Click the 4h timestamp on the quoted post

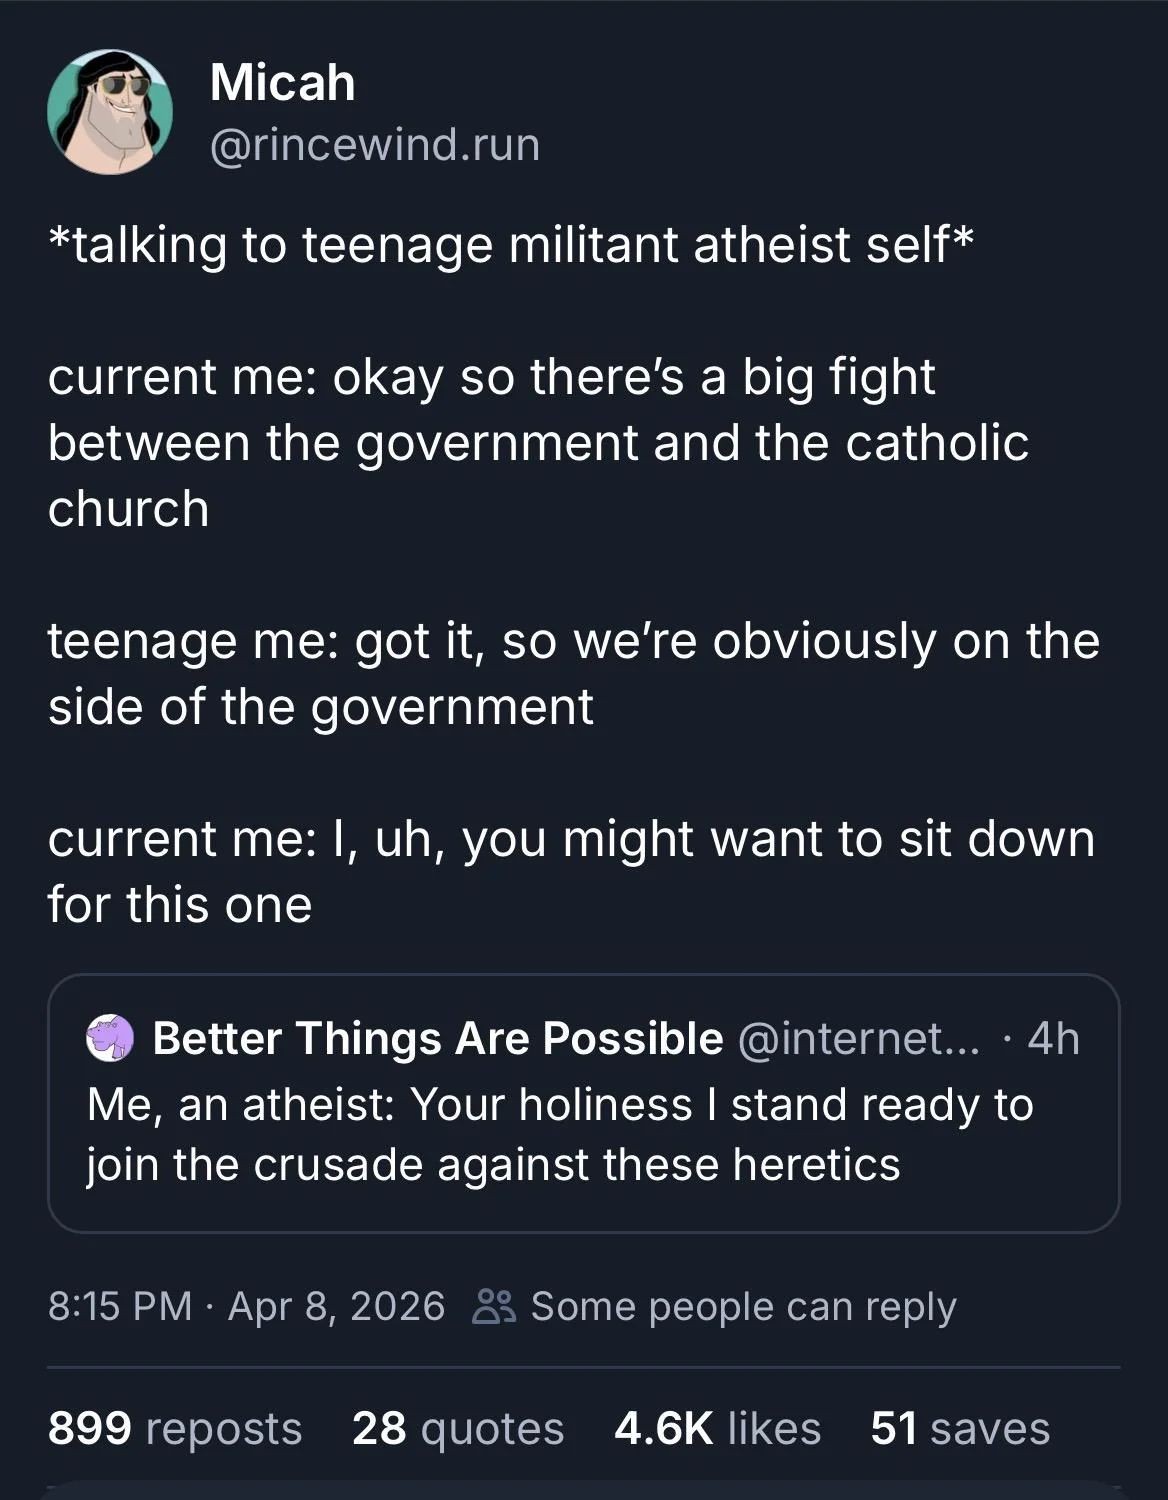point(1054,1038)
